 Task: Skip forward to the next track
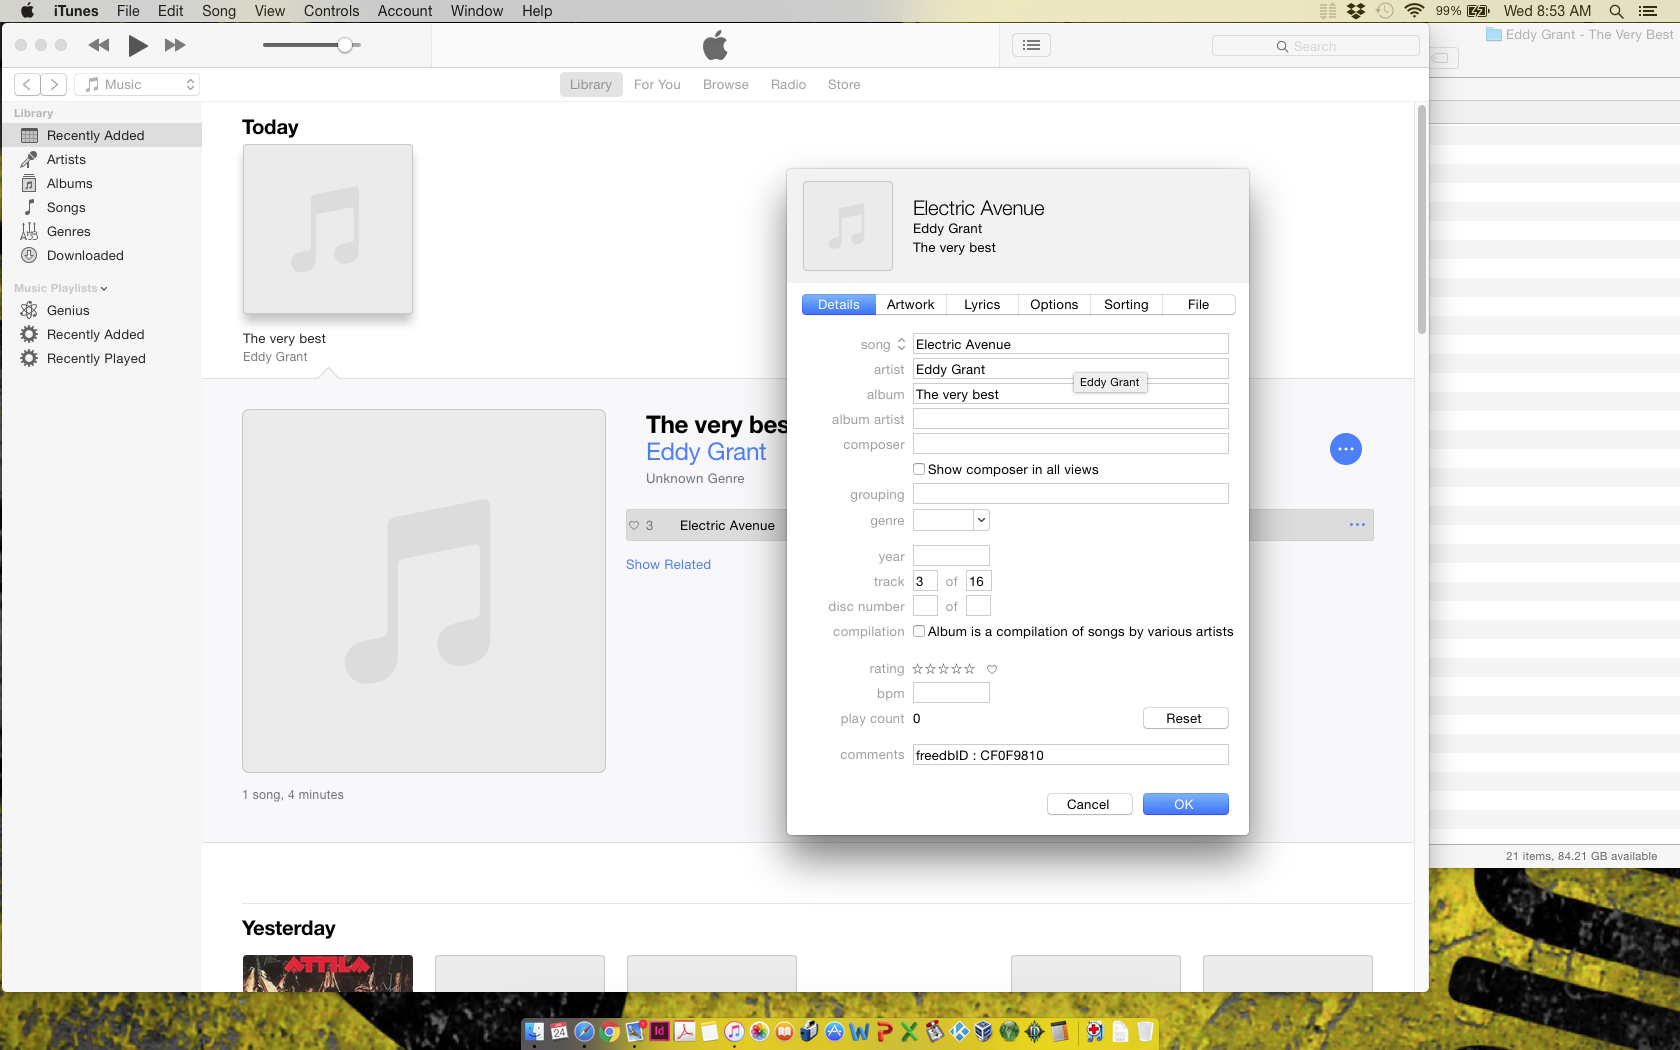pos(175,45)
